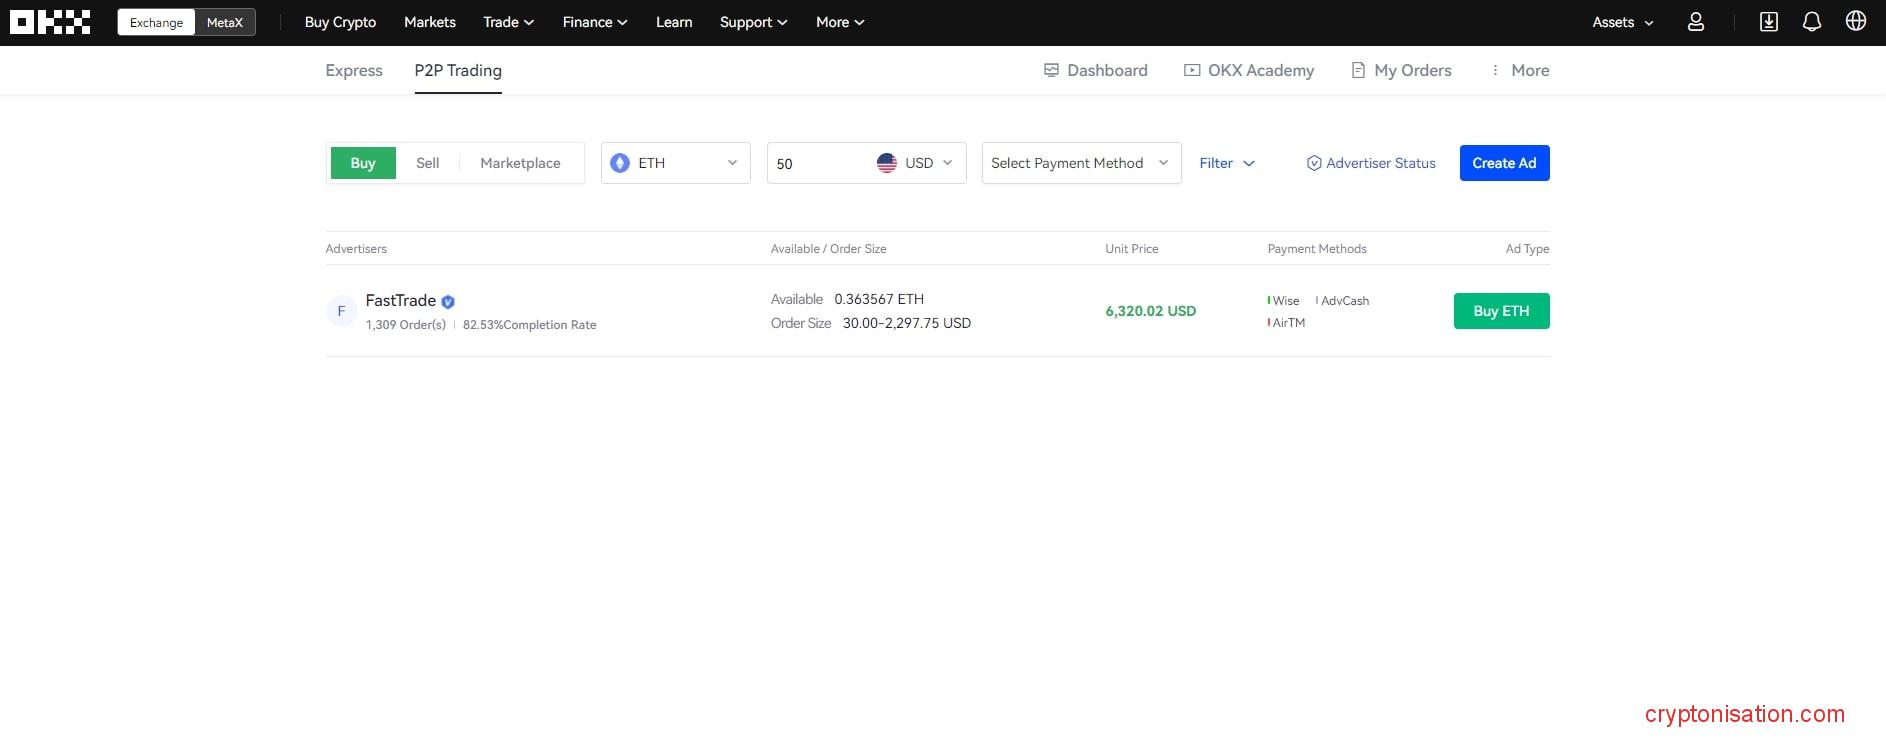Screen dimensions: 1886x743
Task: Click the Advertisers column header
Action: 356,248
